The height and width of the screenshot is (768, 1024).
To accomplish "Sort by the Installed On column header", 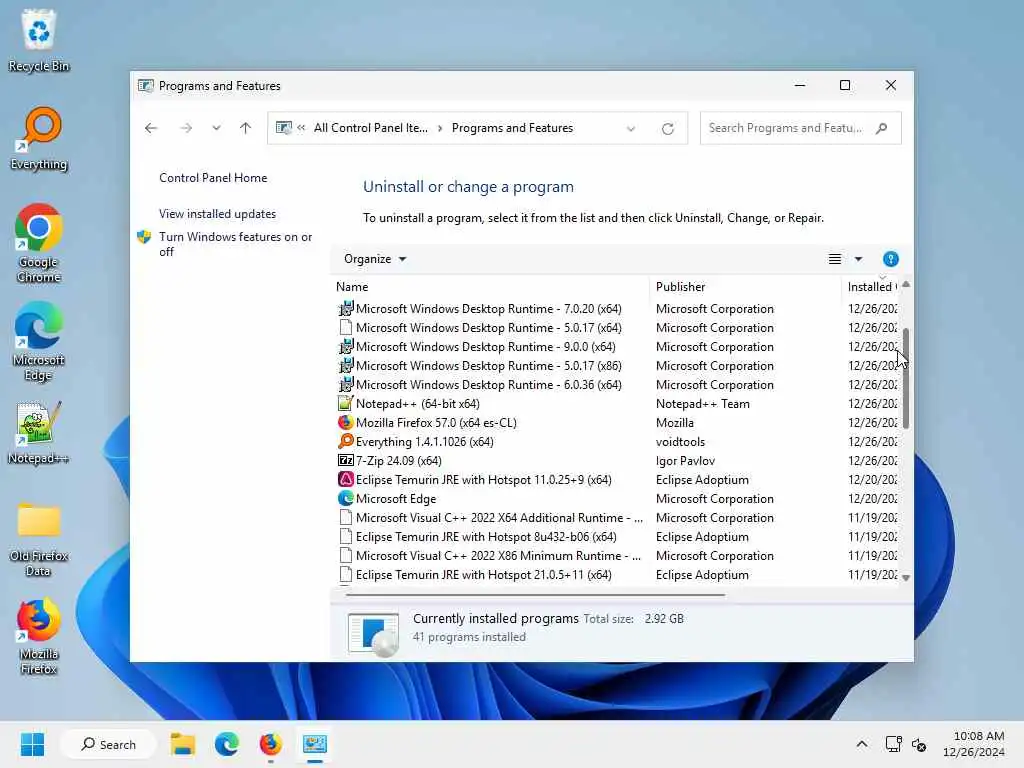I will (871, 287).
